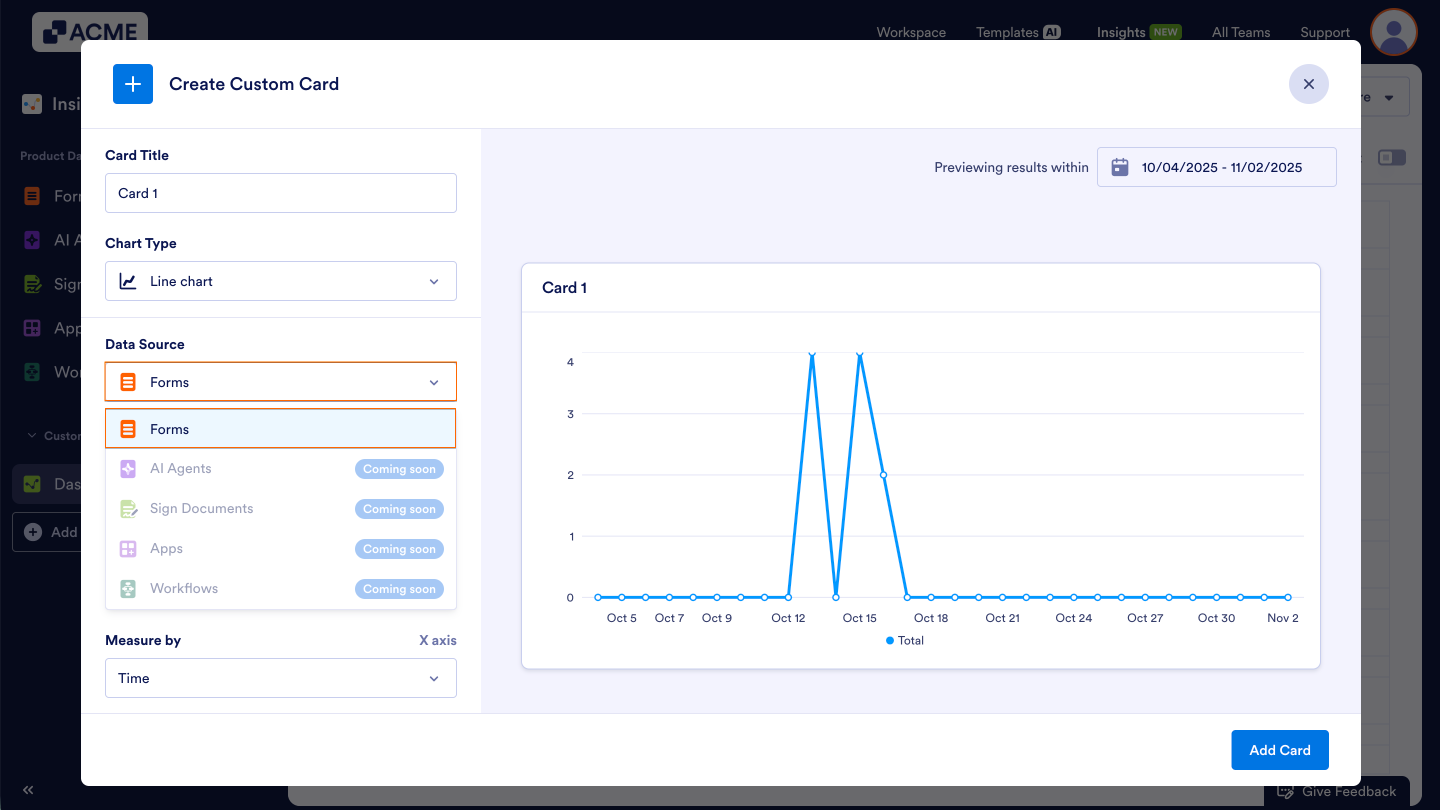Open the Measure by dropdown showing Time

point(280,678)
